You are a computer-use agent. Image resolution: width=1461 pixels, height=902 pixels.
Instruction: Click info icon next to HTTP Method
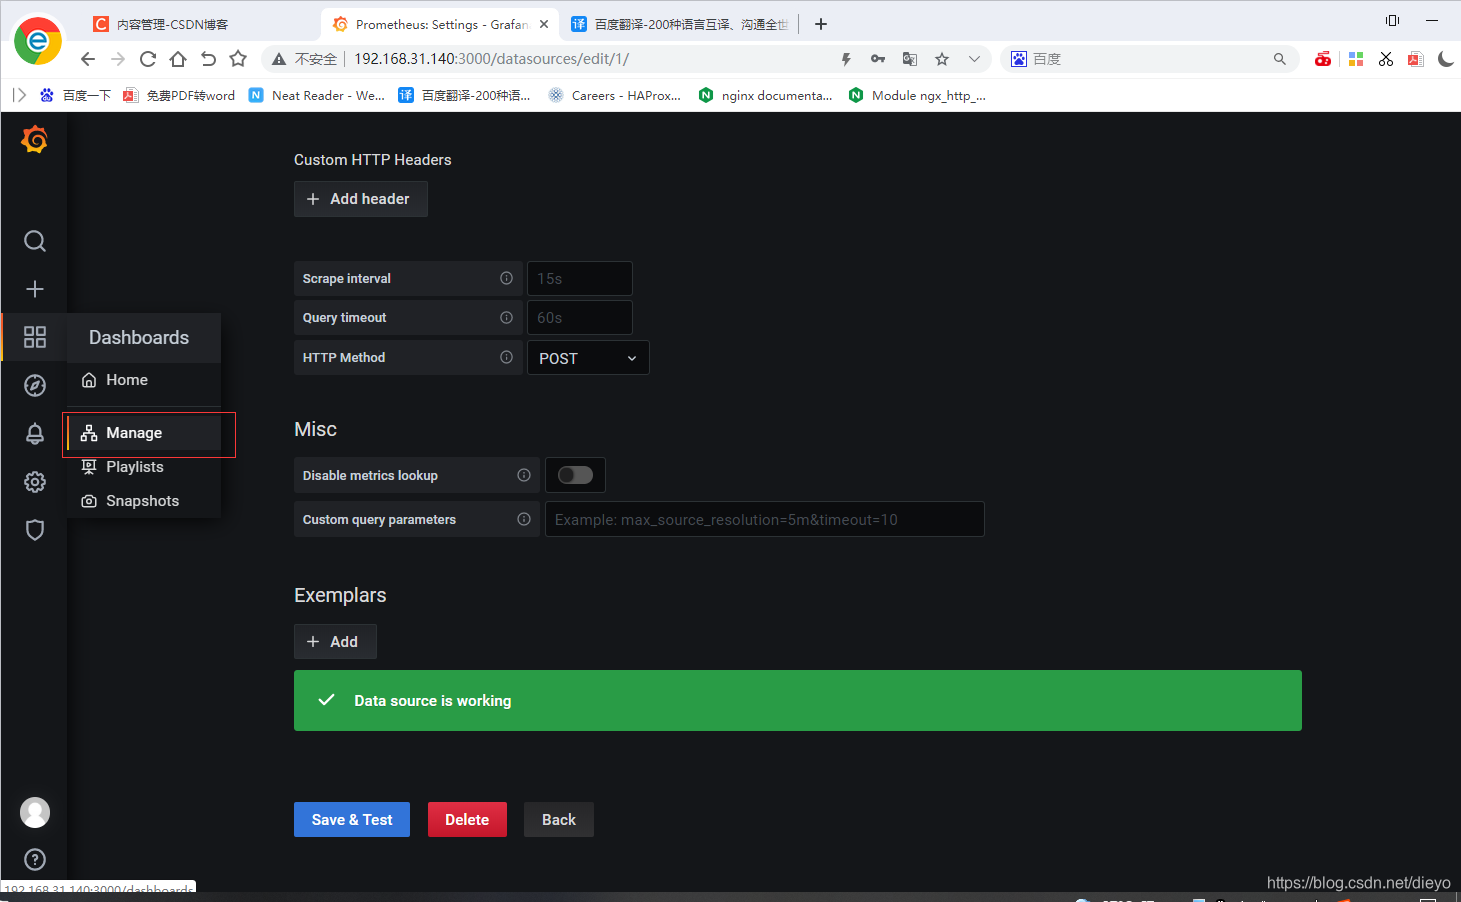click(x=506, y=357)
